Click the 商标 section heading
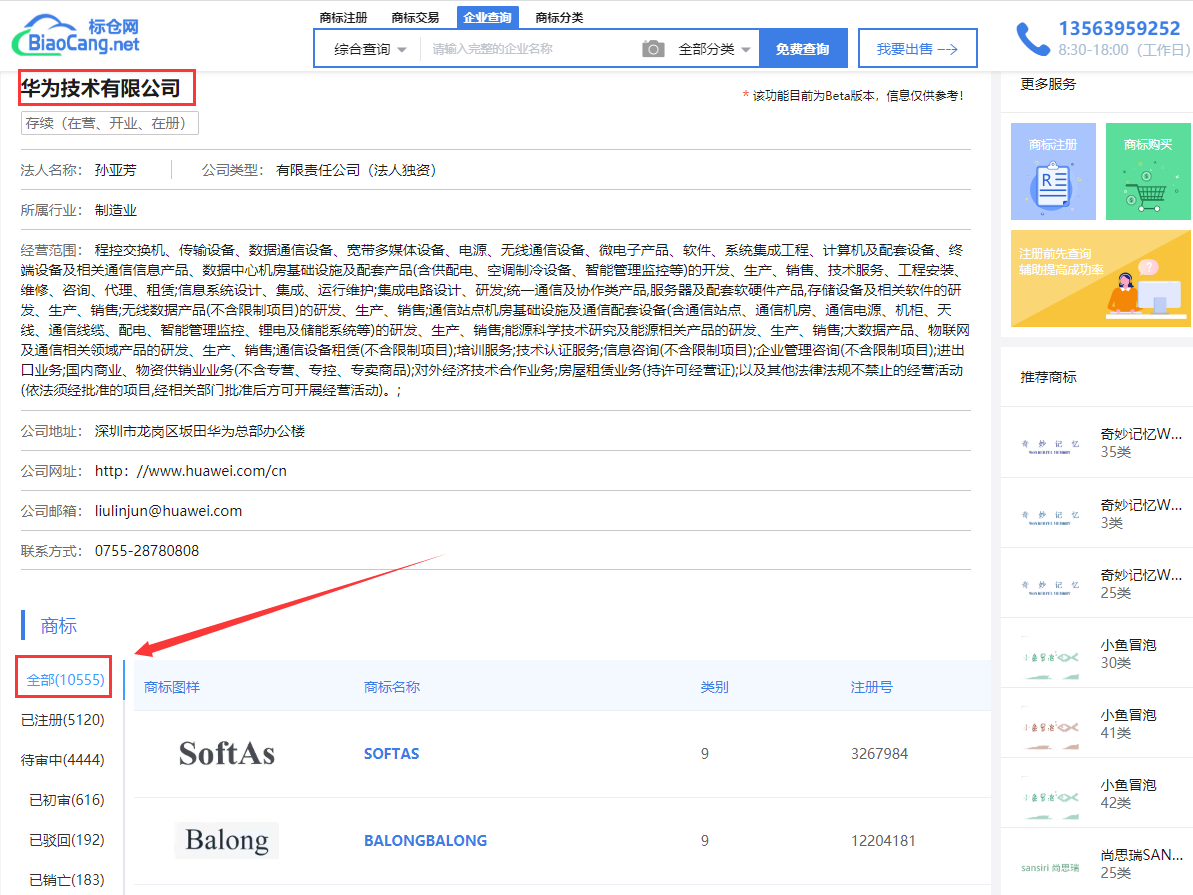This screenshot has width=1193, height=895. [x=59, y=626]
